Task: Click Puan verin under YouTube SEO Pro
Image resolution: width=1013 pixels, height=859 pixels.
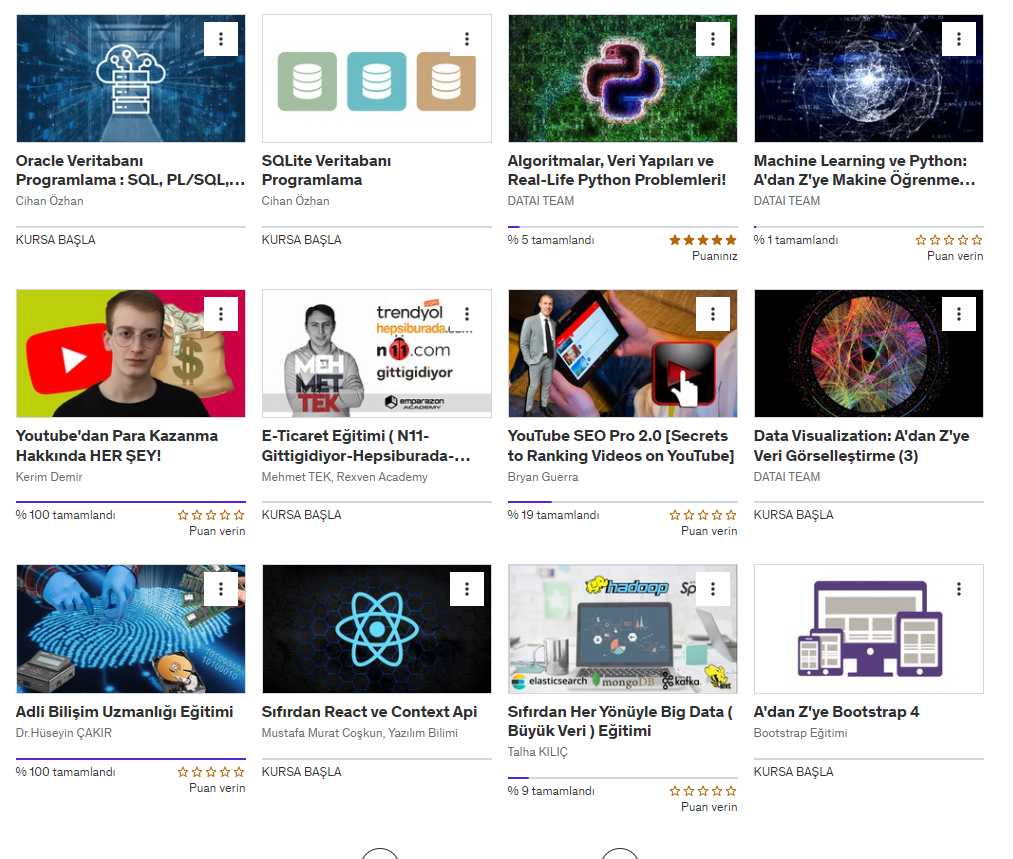Action: 709,531
